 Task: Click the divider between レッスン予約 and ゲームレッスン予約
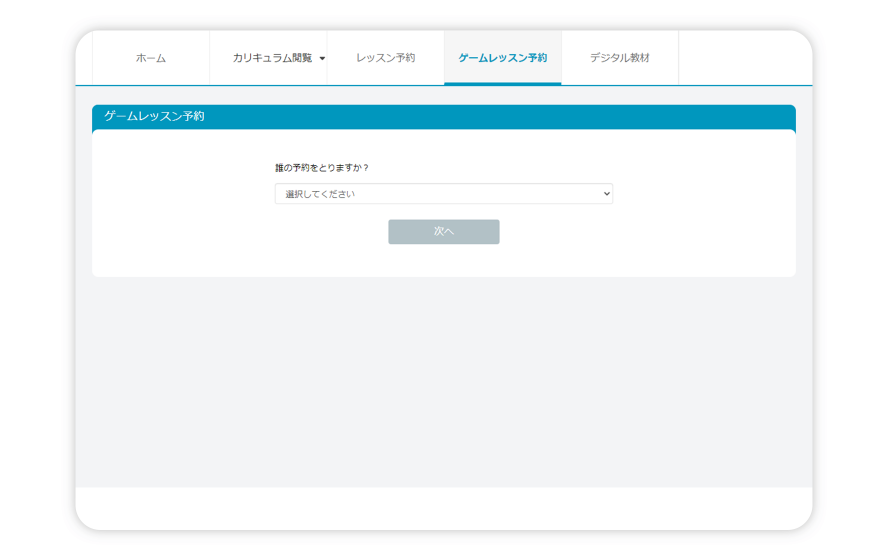pos(444,58)
